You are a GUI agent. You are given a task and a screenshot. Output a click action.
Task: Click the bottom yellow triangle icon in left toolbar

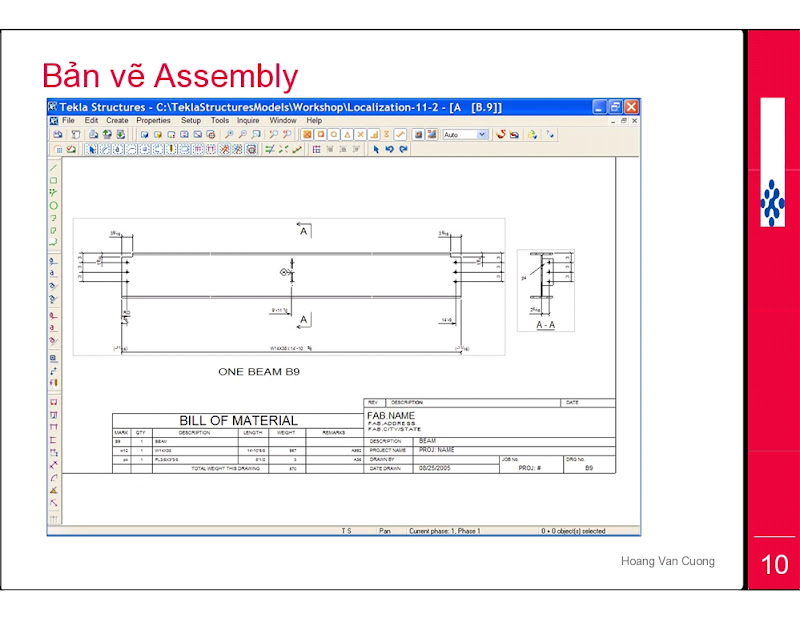click(54, 490)
